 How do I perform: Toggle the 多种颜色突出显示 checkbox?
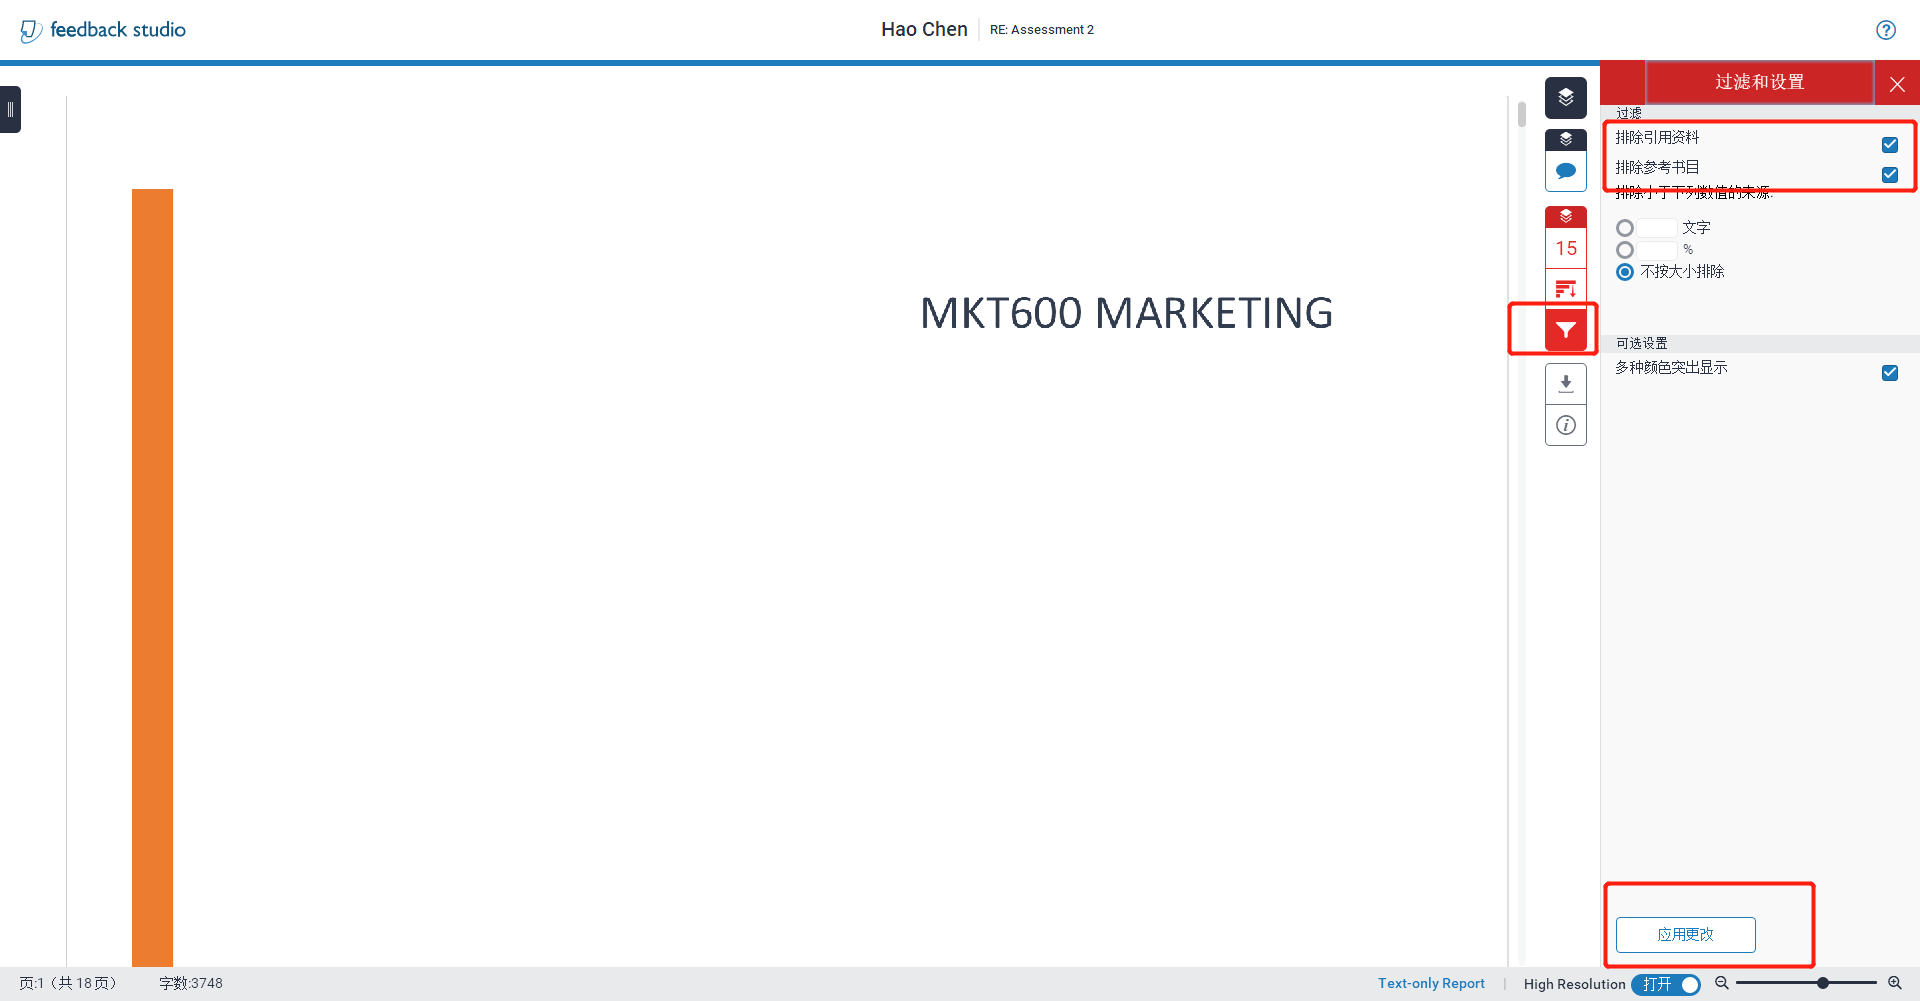click(1890, 373)
